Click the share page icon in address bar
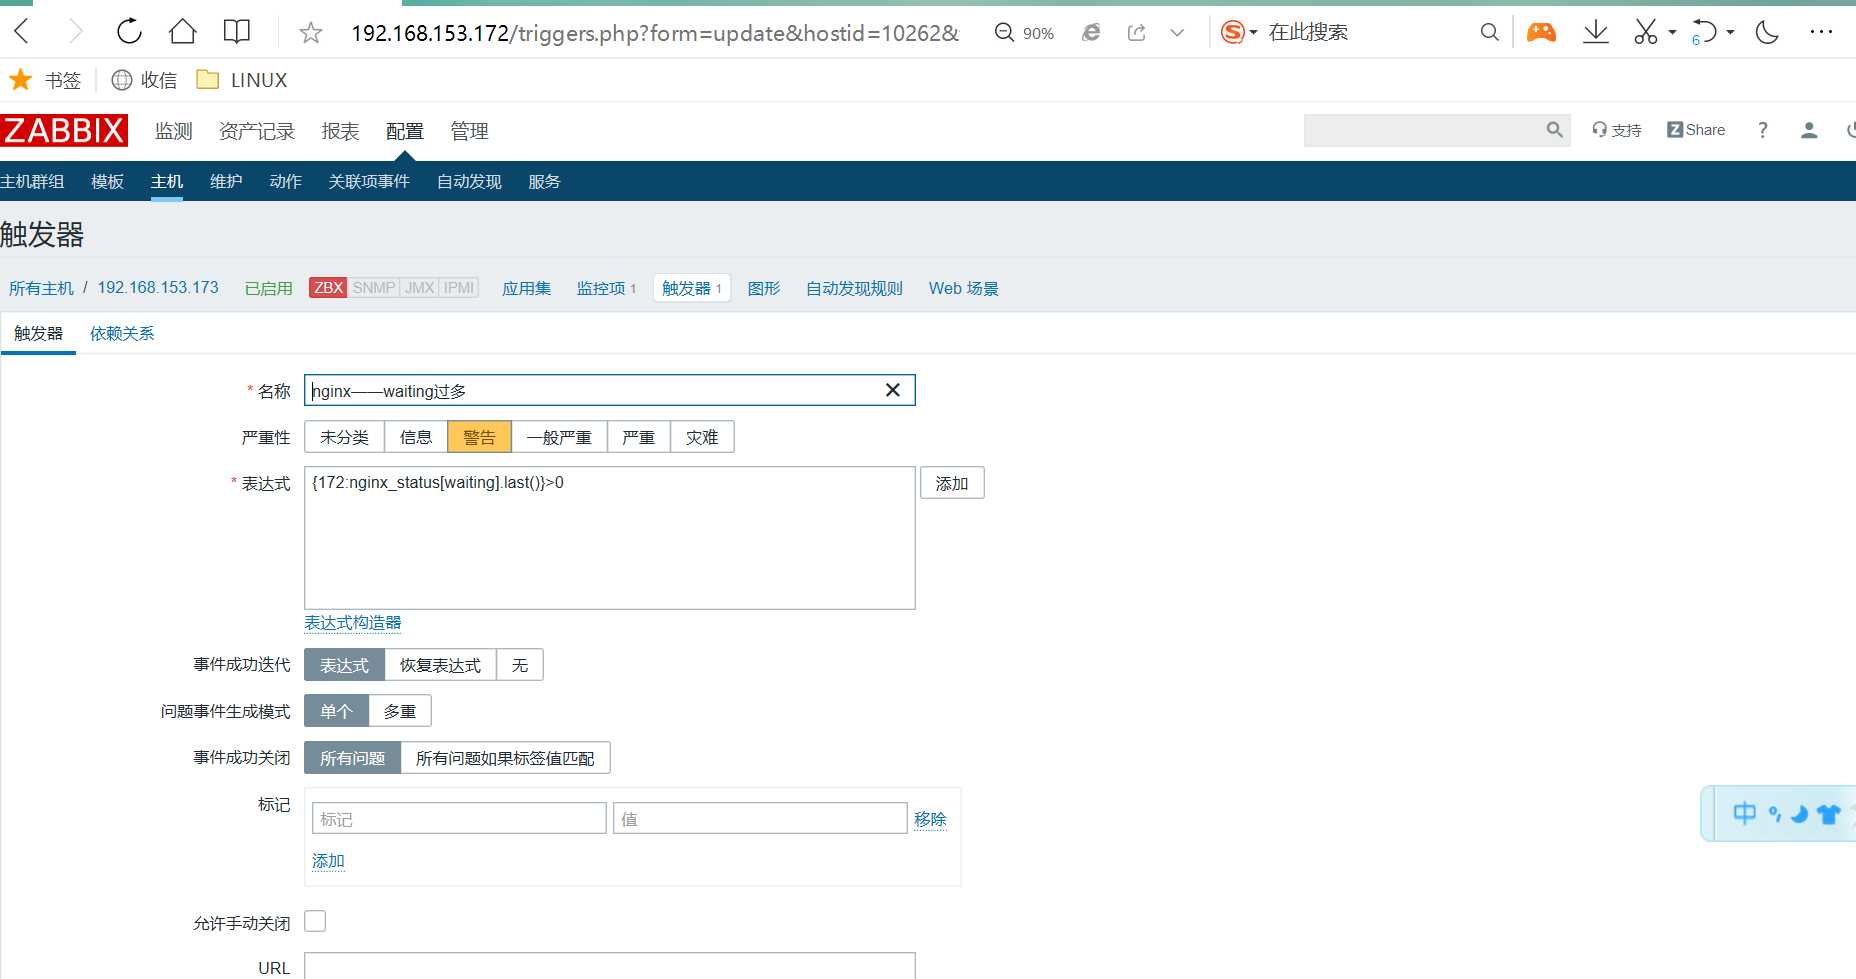This screenshot has width=1856, height=979. pos(1137,33)
